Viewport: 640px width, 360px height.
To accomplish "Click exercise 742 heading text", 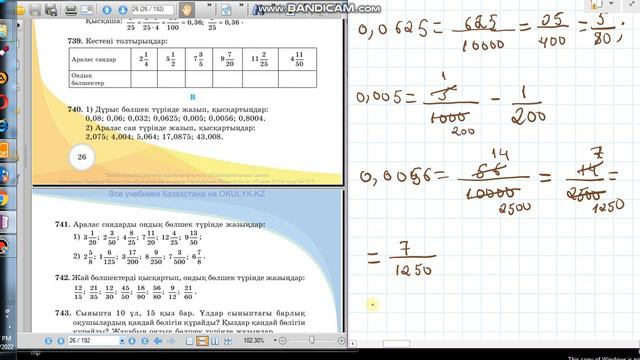I will coord(180,278).
